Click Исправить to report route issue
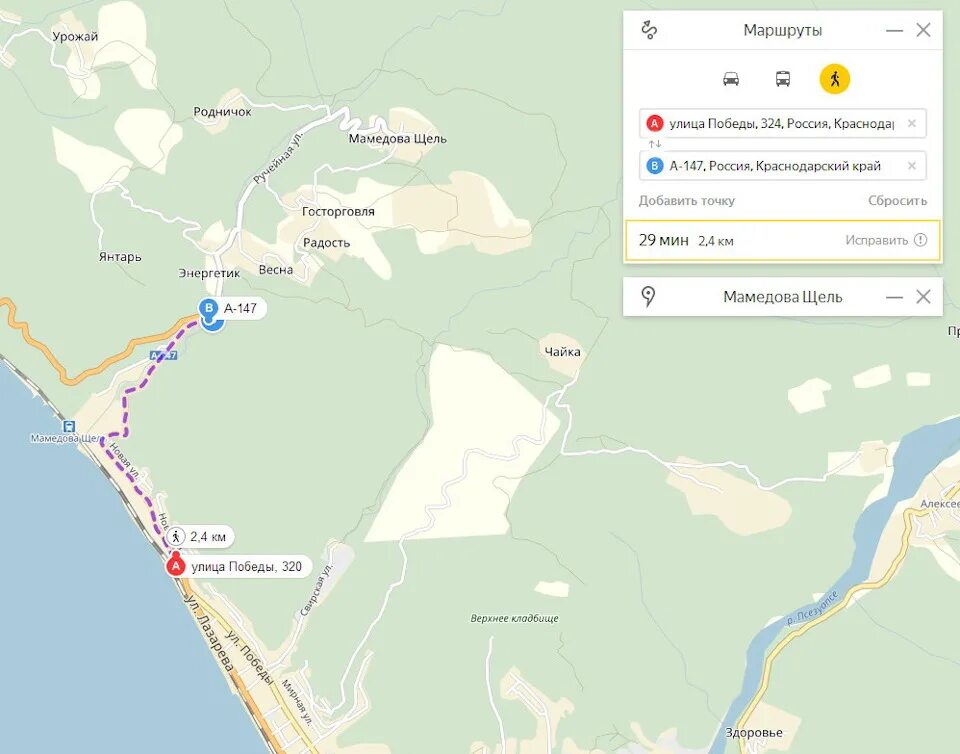The width and height of the screenshot is (960, 754). (x=876, y=240)
